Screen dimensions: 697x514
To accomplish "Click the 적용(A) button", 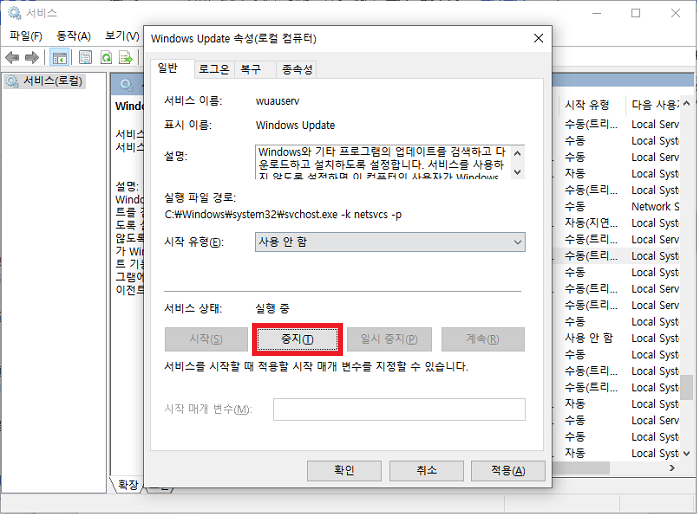I will [508, 470].
